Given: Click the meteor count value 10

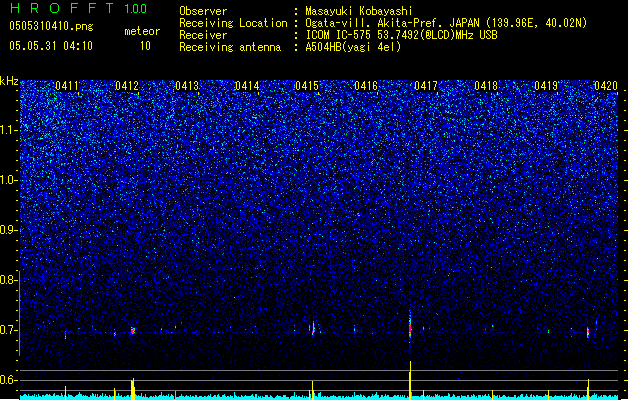Looking at the screenshot, I should (145, 46).
